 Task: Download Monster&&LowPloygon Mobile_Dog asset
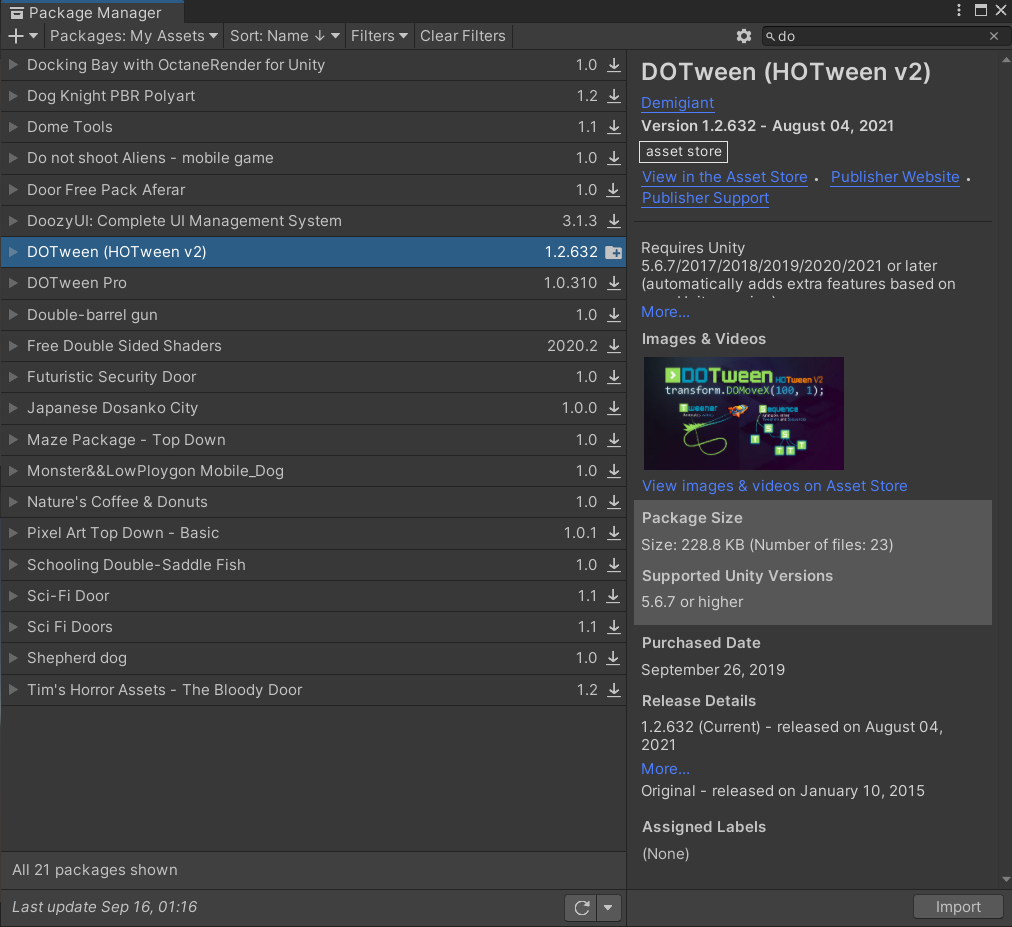coord(614,471)
